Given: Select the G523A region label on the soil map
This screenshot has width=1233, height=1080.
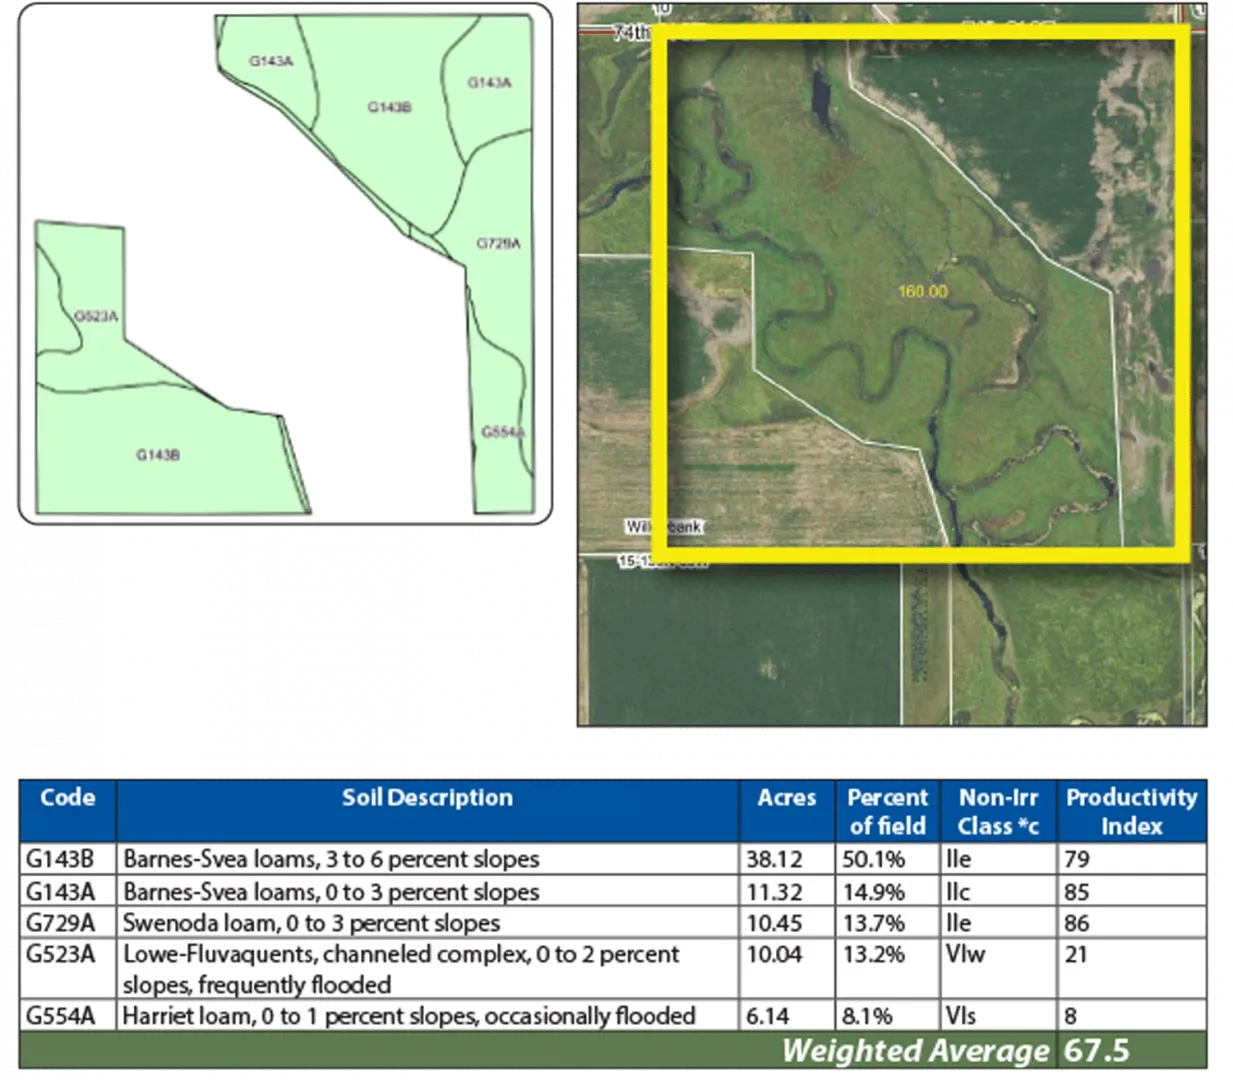Looking at the screenshot, I should tap(96, 316).
